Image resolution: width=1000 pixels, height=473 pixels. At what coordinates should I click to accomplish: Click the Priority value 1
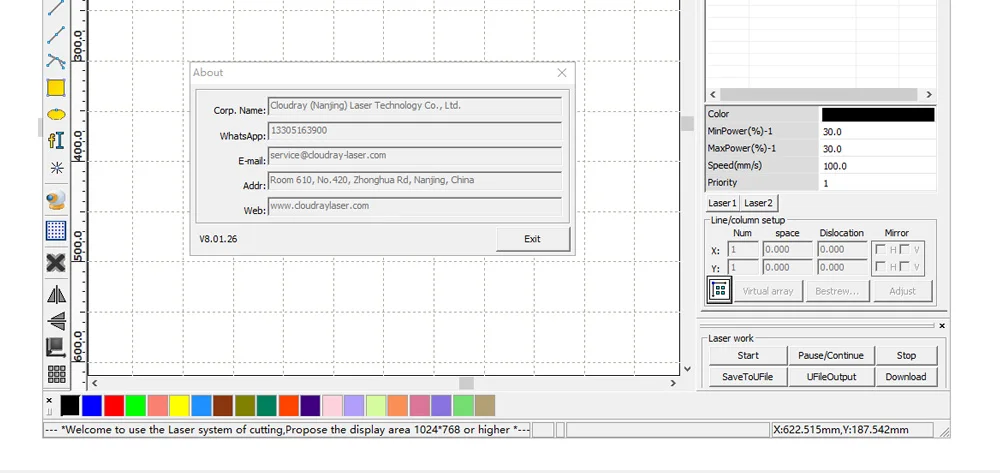[878, 183]
